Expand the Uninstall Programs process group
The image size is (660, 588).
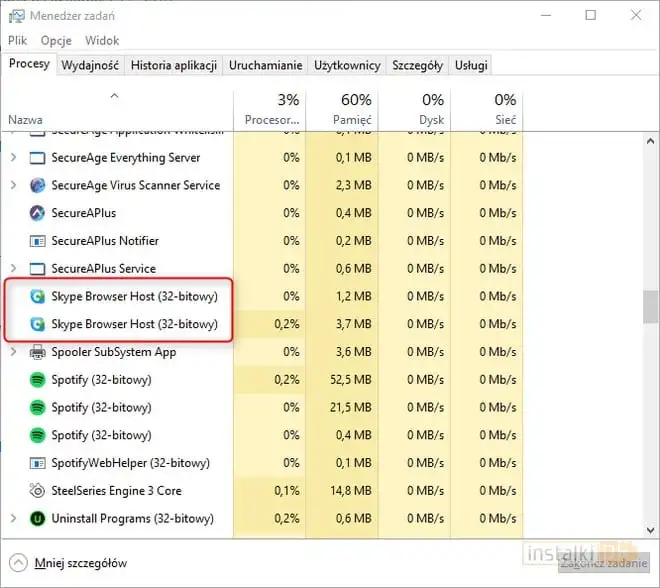click(x=13, y=519)
